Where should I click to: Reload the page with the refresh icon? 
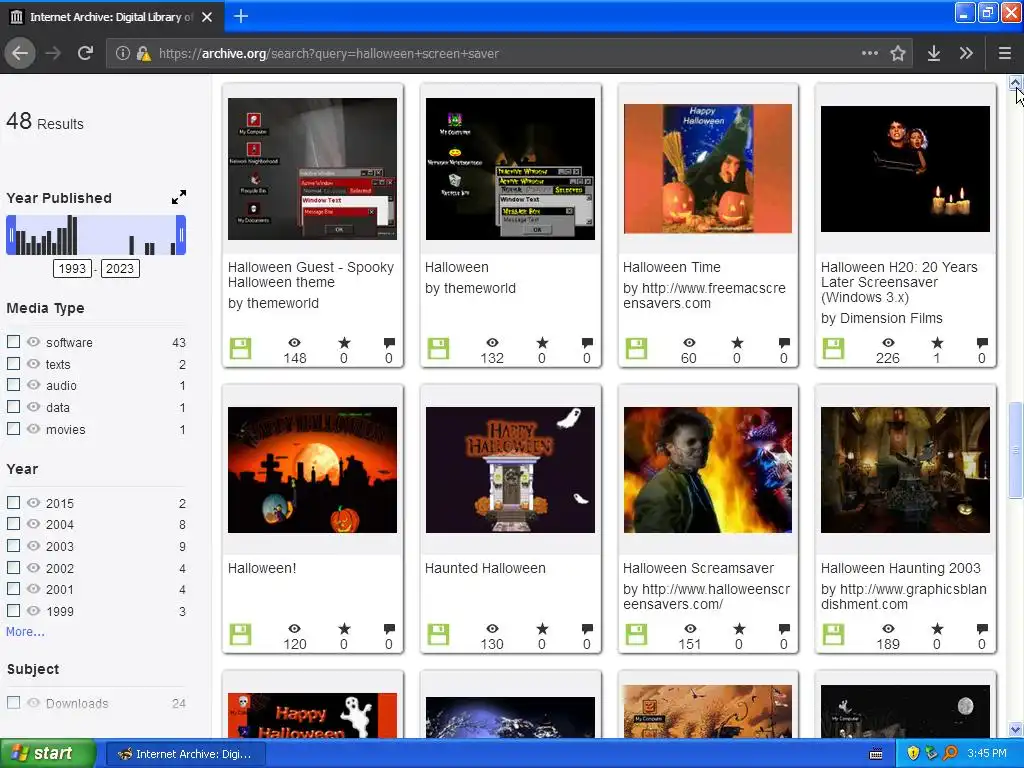coord(85,53)
